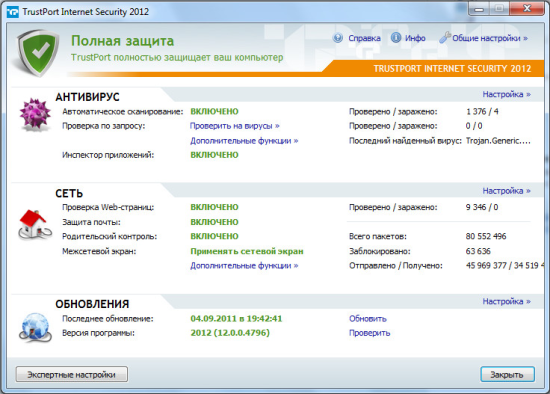550x394 pixels.
Task: Click the wrench icon for Общие настройки
Action: pyautogui.click(x=444, y=37)
